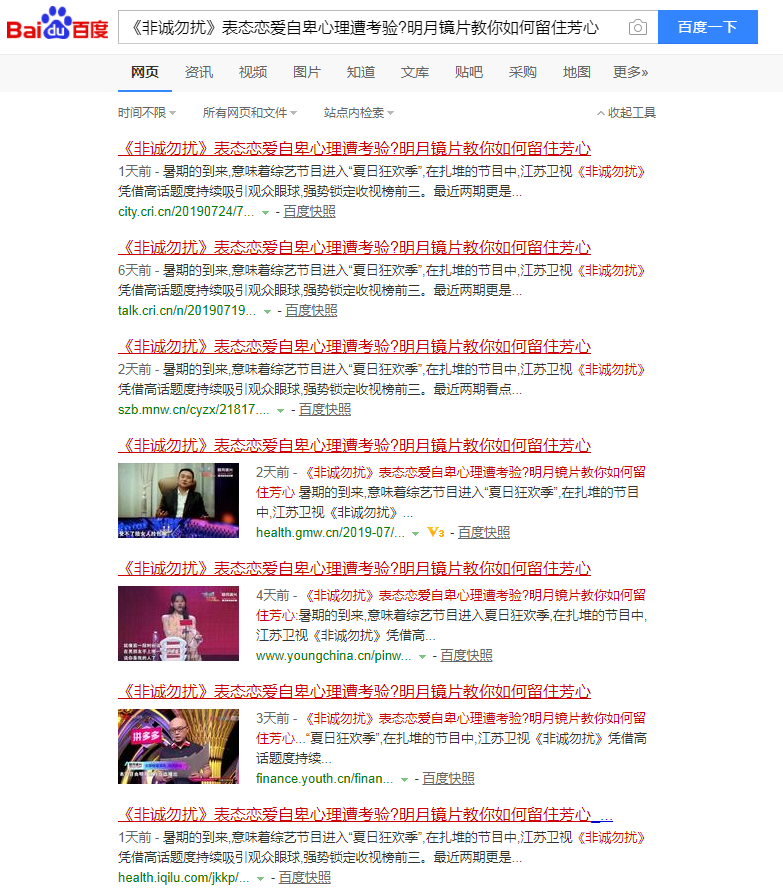783x892 pixels.
Task: Click the 拼多多 thumbnail of finance.youth.cn result
Action: (x=179, y=746)
